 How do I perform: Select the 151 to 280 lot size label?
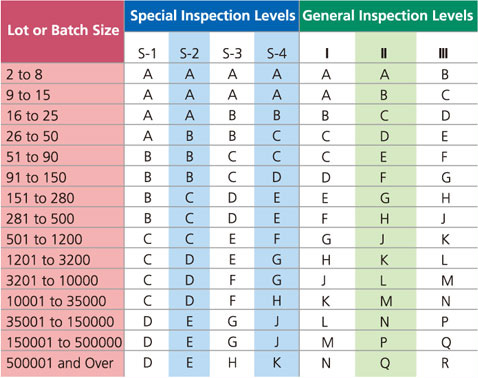40,198
